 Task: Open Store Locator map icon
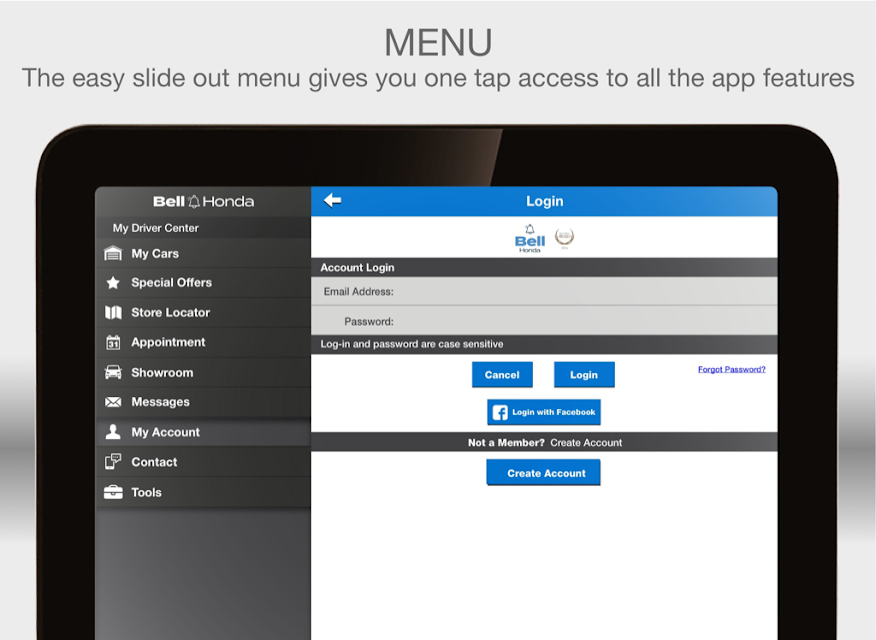click(113, 313)
